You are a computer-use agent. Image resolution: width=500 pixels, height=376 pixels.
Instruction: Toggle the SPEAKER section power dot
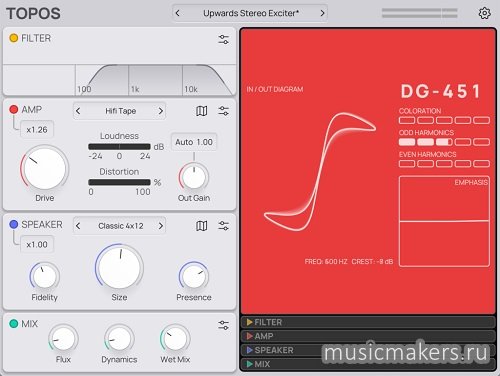(x=14, y=224)
